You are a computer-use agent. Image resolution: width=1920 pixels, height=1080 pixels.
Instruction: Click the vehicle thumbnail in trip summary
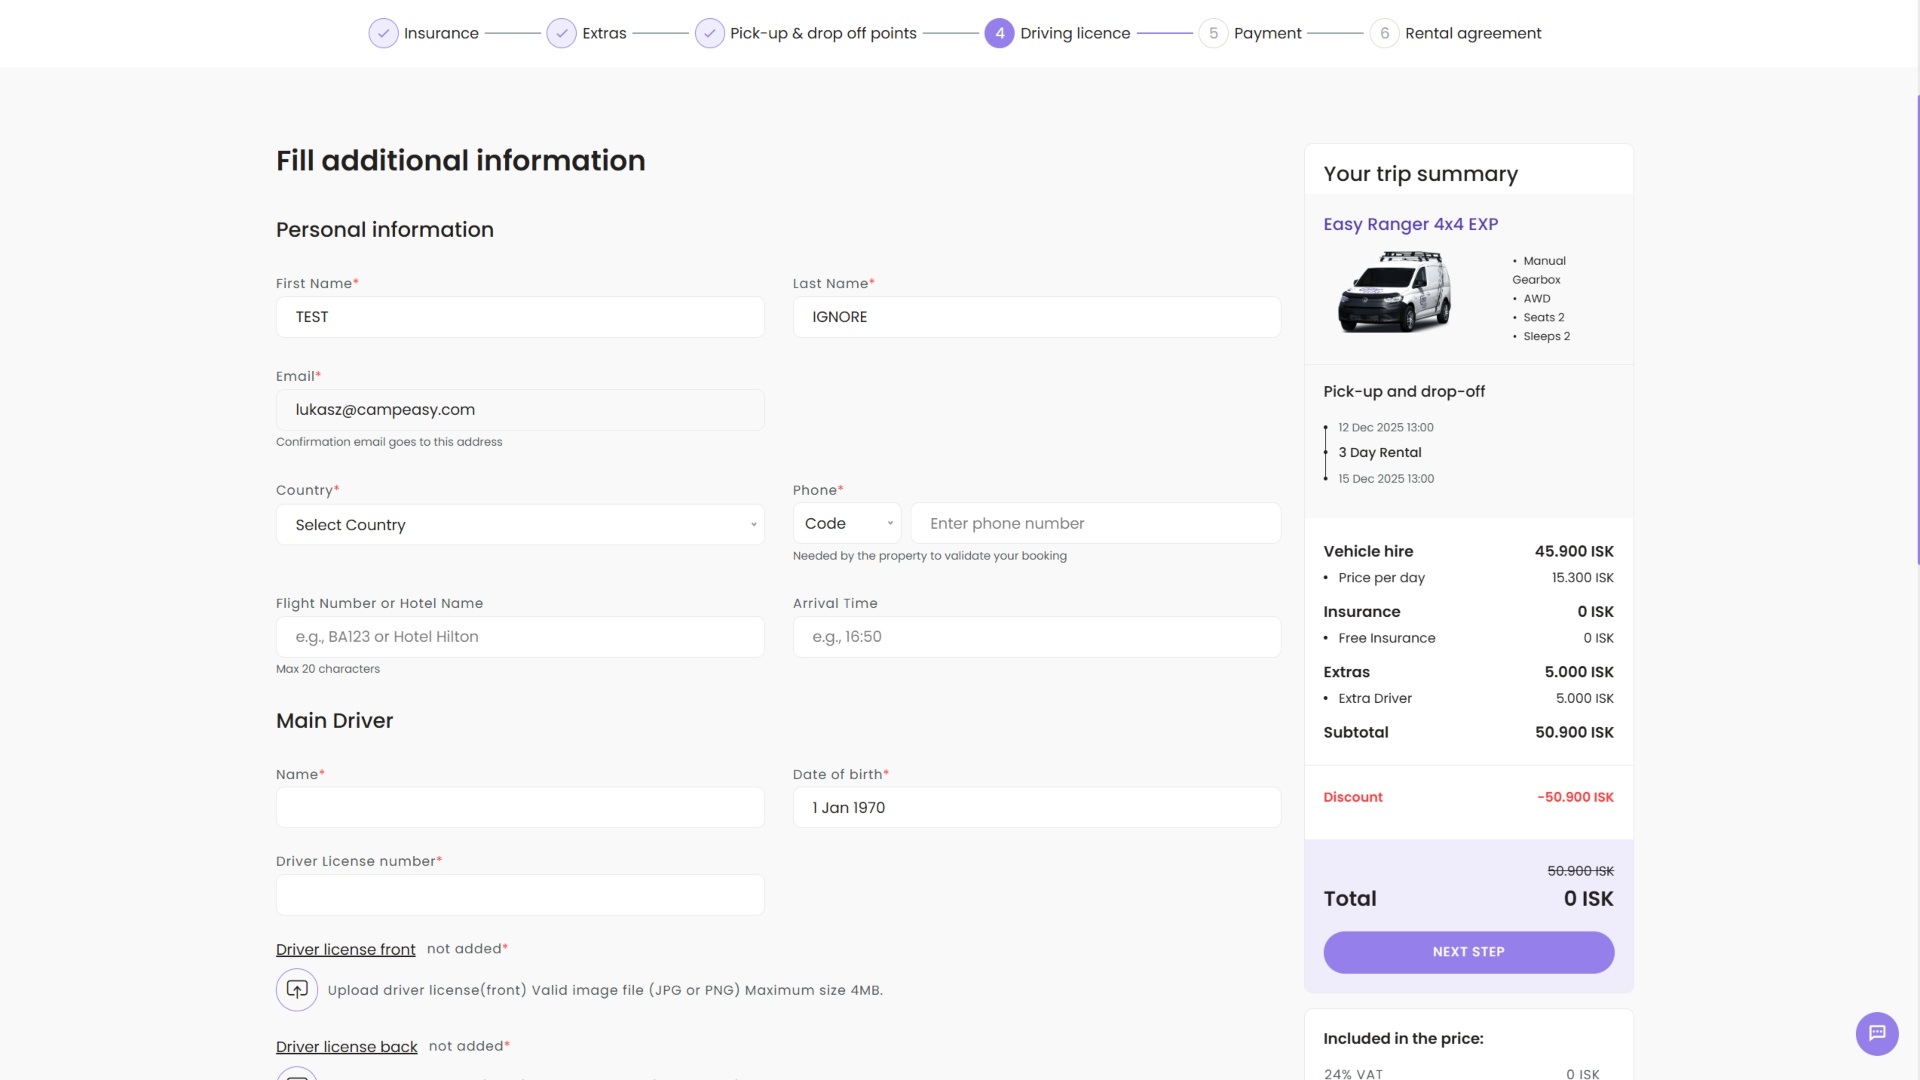(x=1394, y=292)
